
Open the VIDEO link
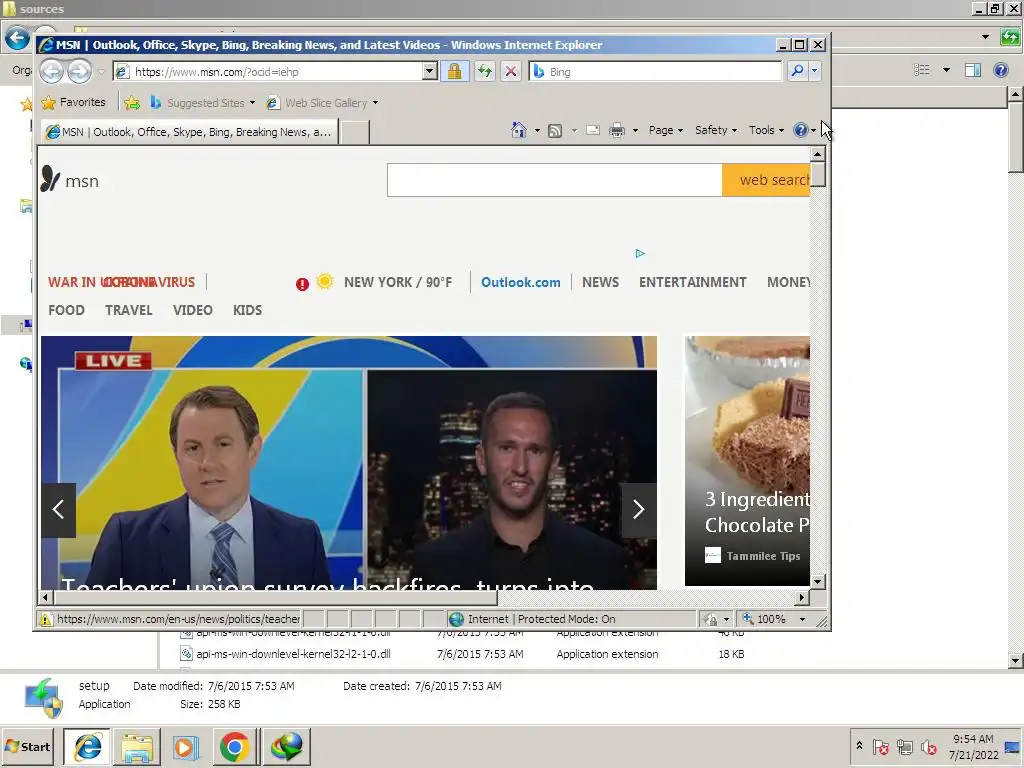[193, 310]
